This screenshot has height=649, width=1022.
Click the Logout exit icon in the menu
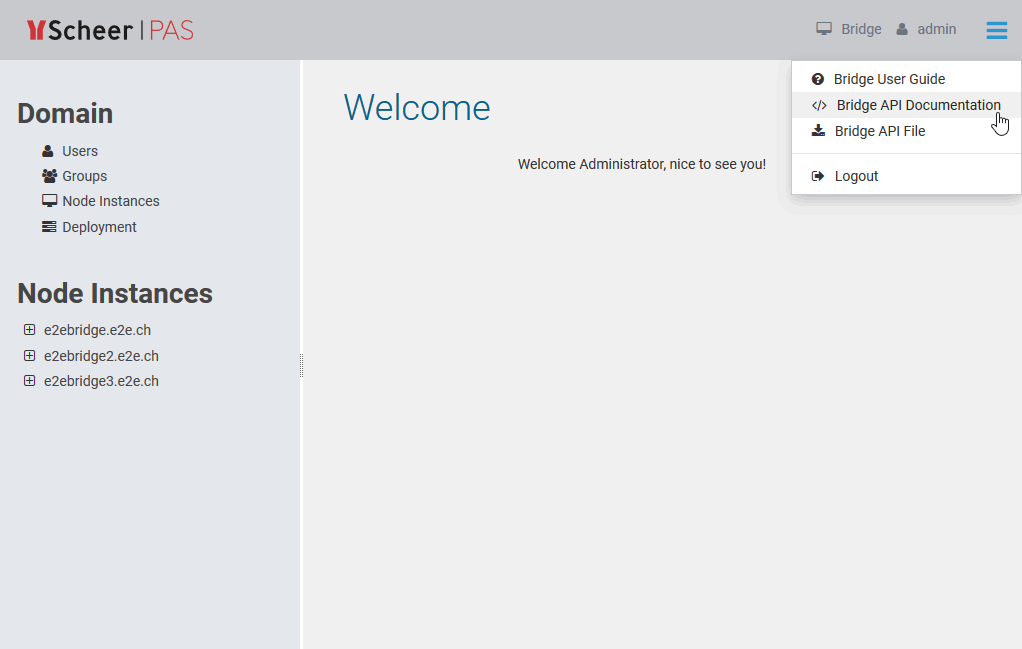click(x=818, y=175)
